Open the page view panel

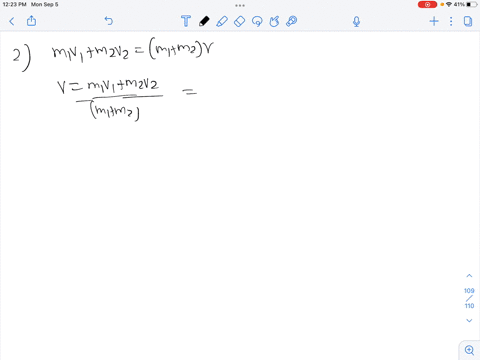(468, 21)
